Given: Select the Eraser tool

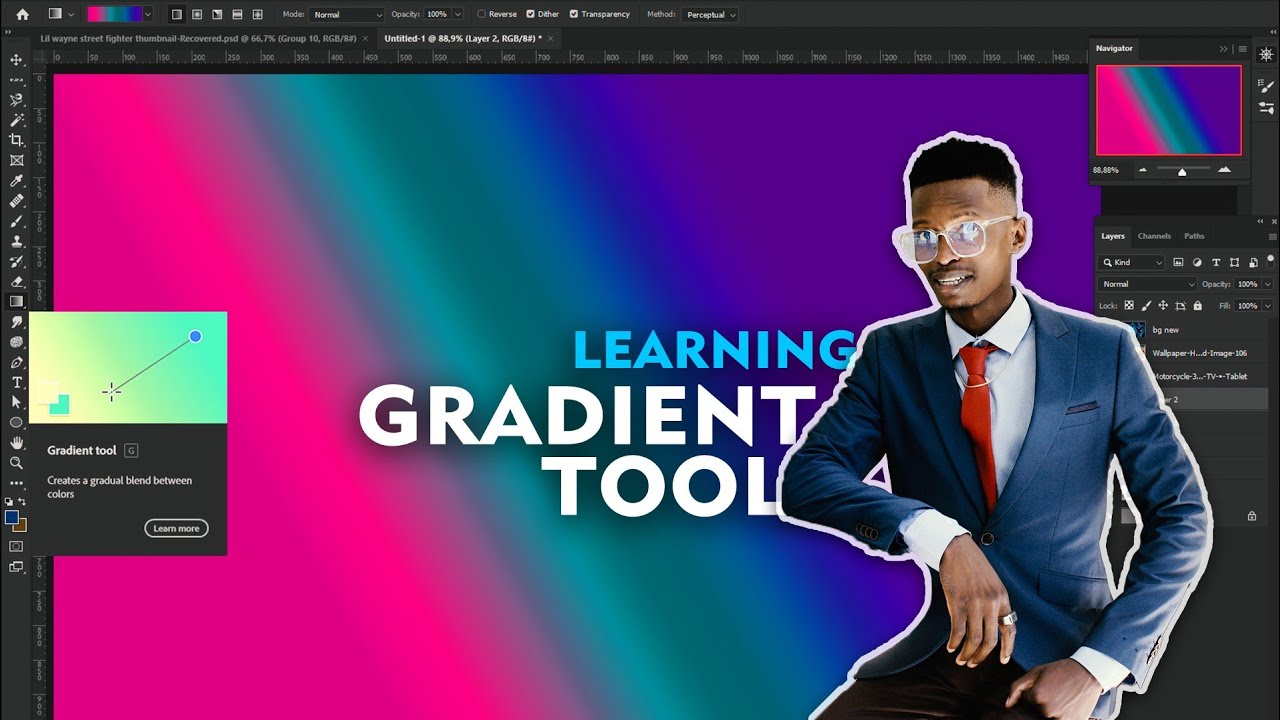Looking at the screenshot, I should tap(16, 282).
